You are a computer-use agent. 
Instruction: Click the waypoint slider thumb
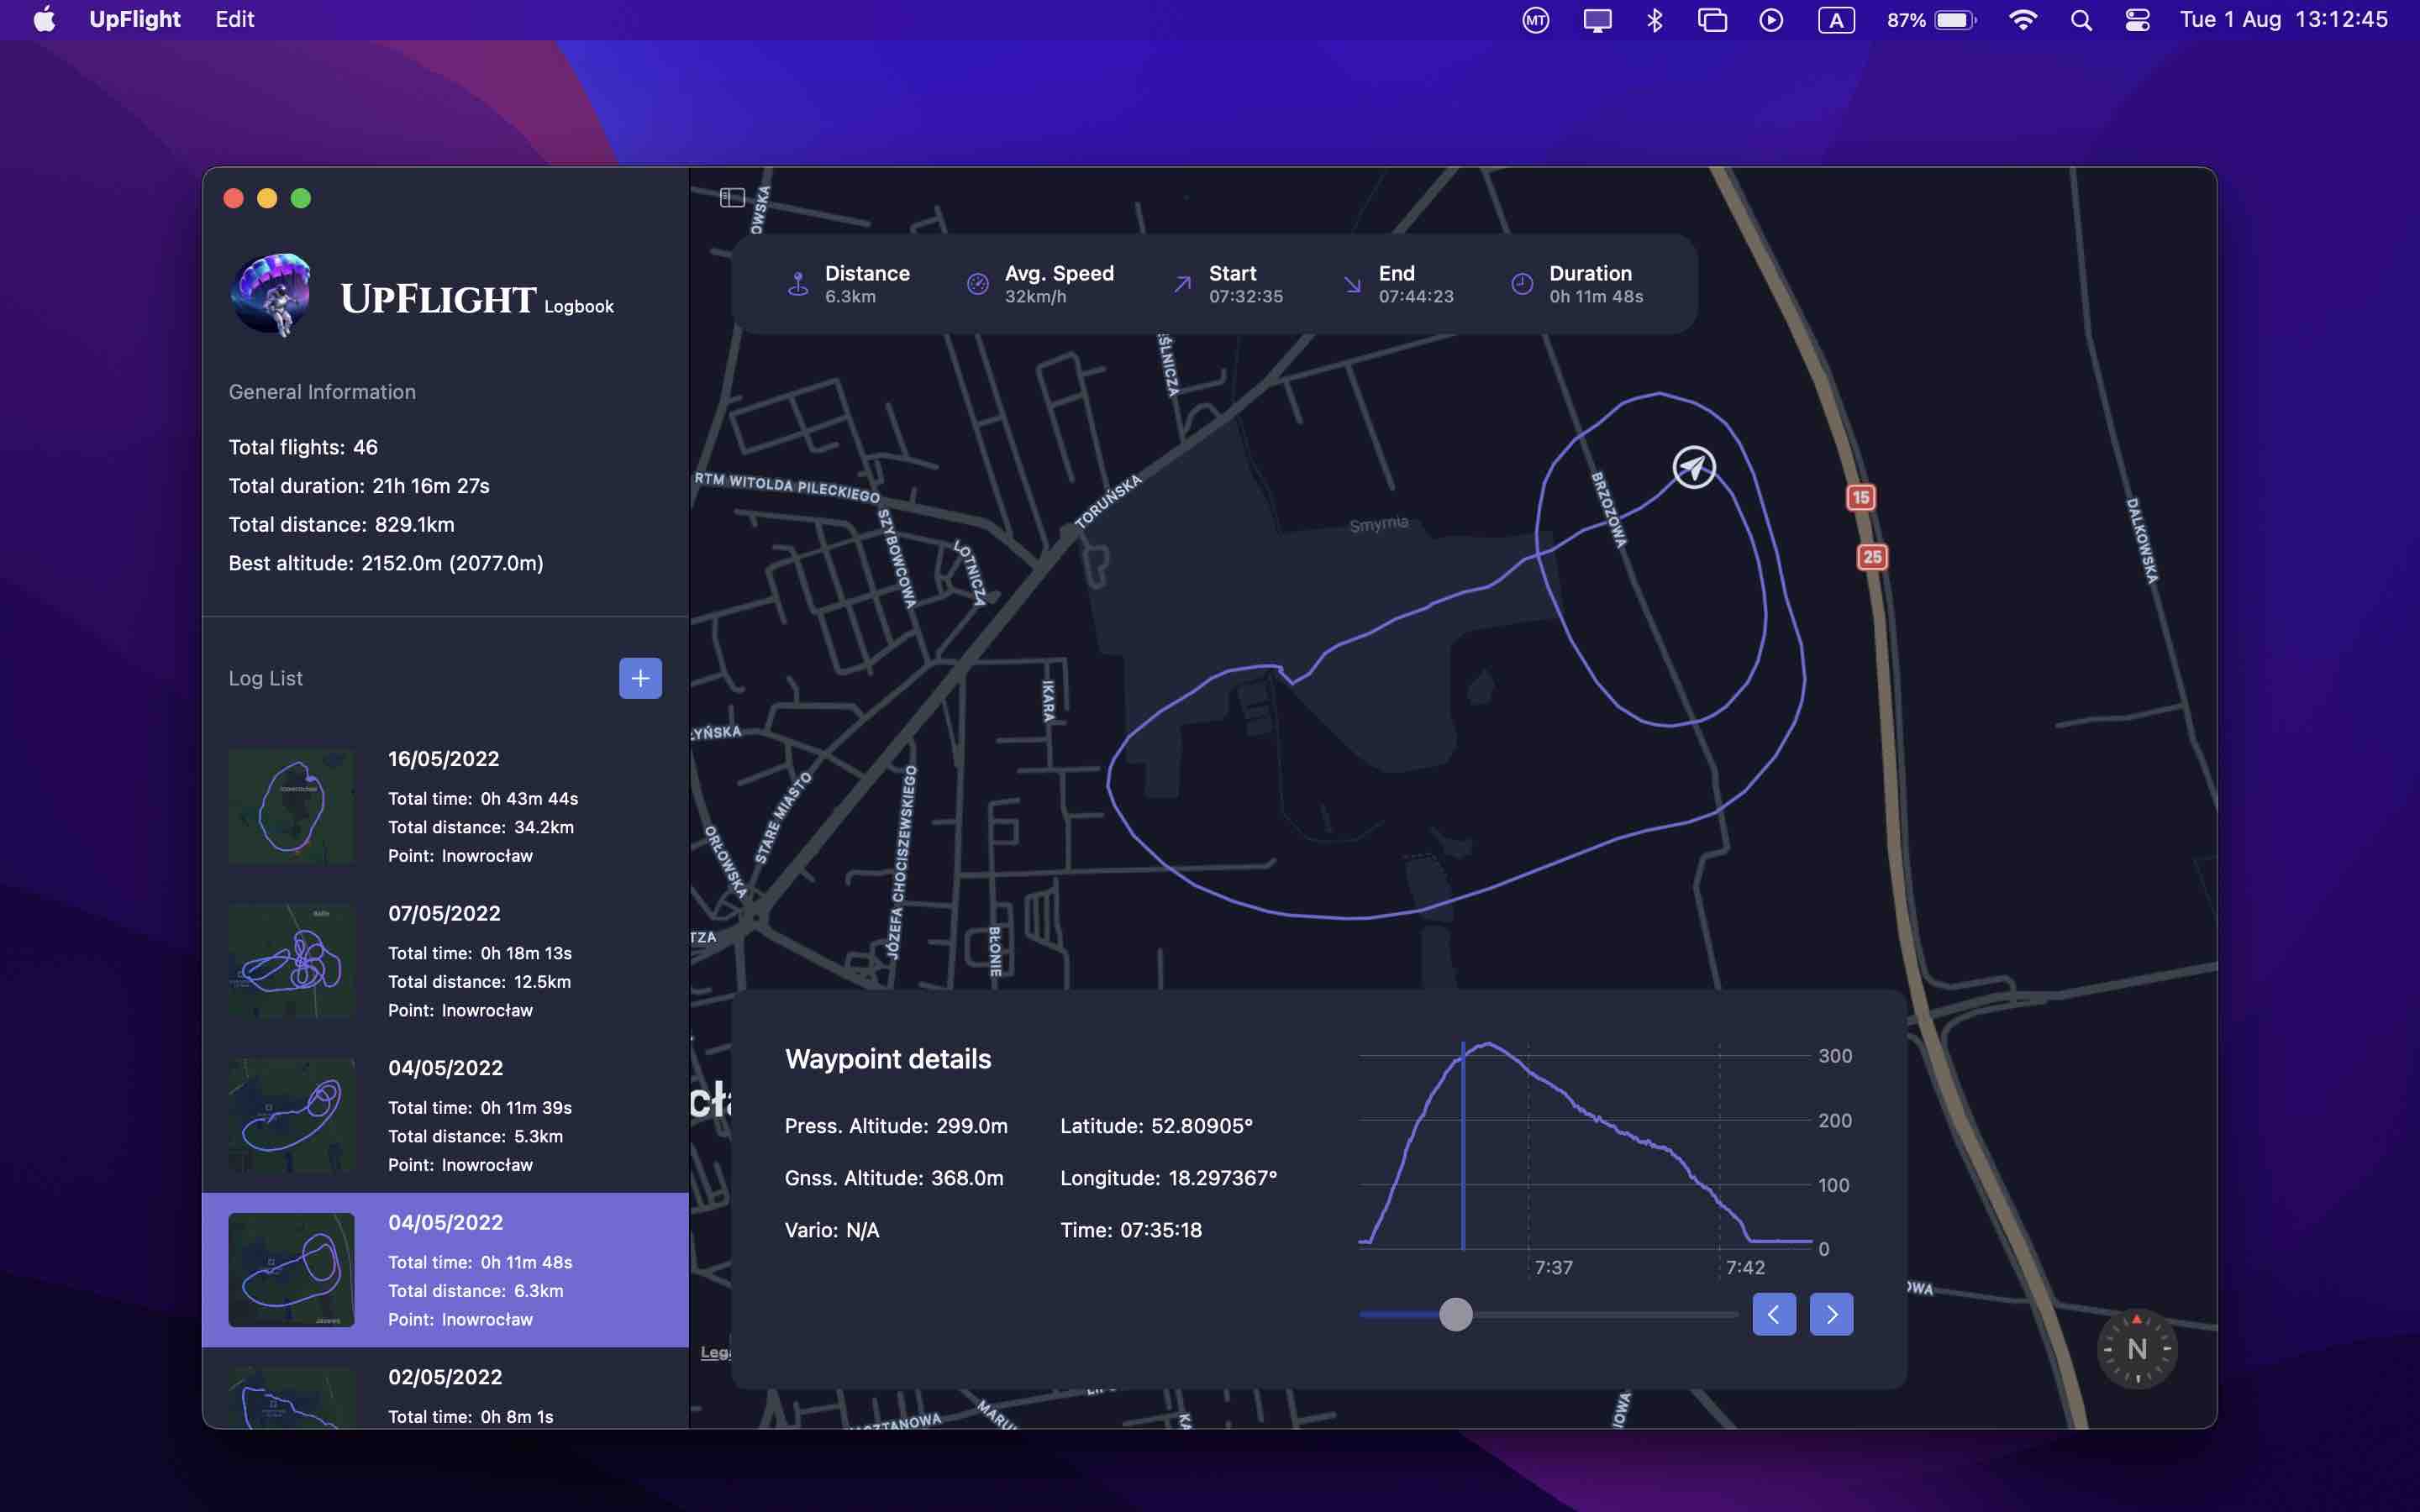[x=1456, y=1314]
